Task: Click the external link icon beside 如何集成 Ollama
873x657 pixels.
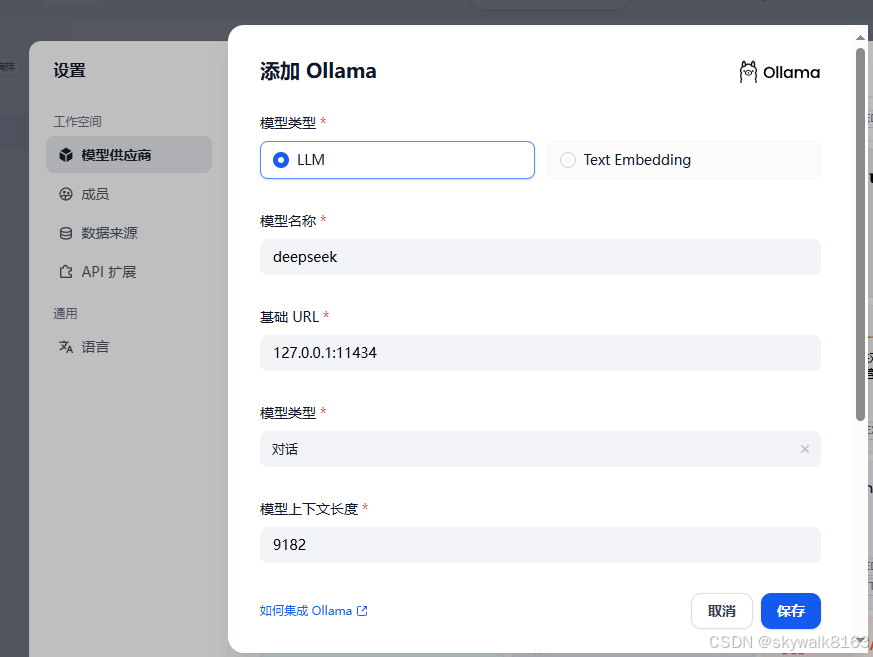Action: click(x=362, y=611)
